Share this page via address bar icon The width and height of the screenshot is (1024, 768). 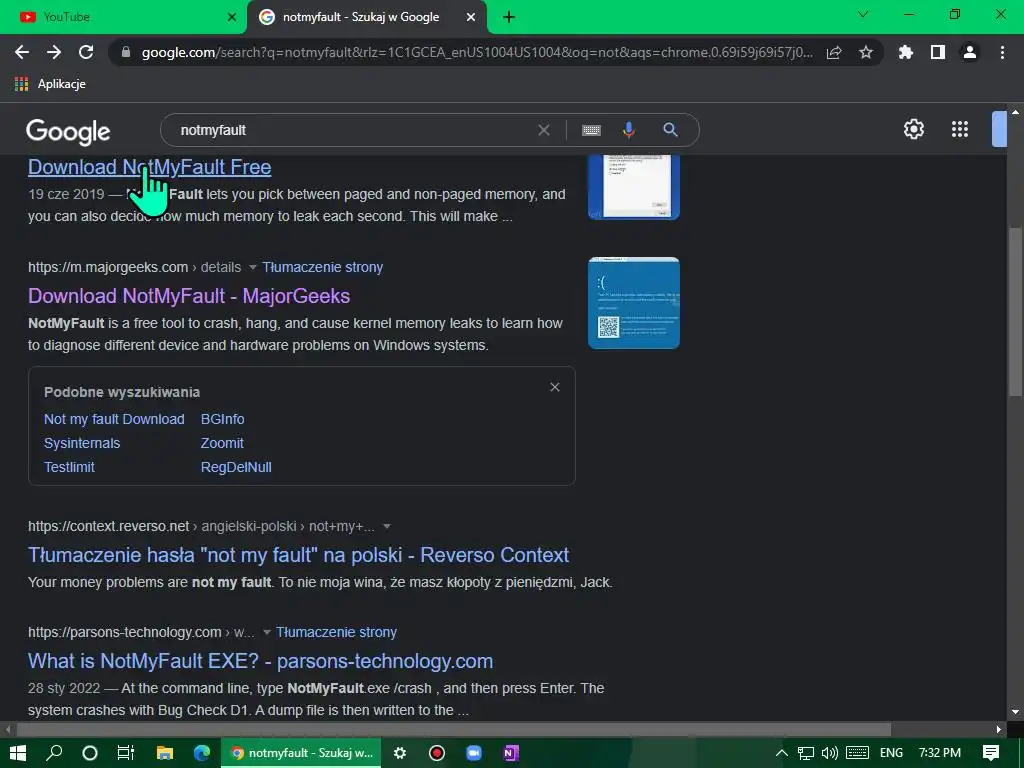pos(834,52)
